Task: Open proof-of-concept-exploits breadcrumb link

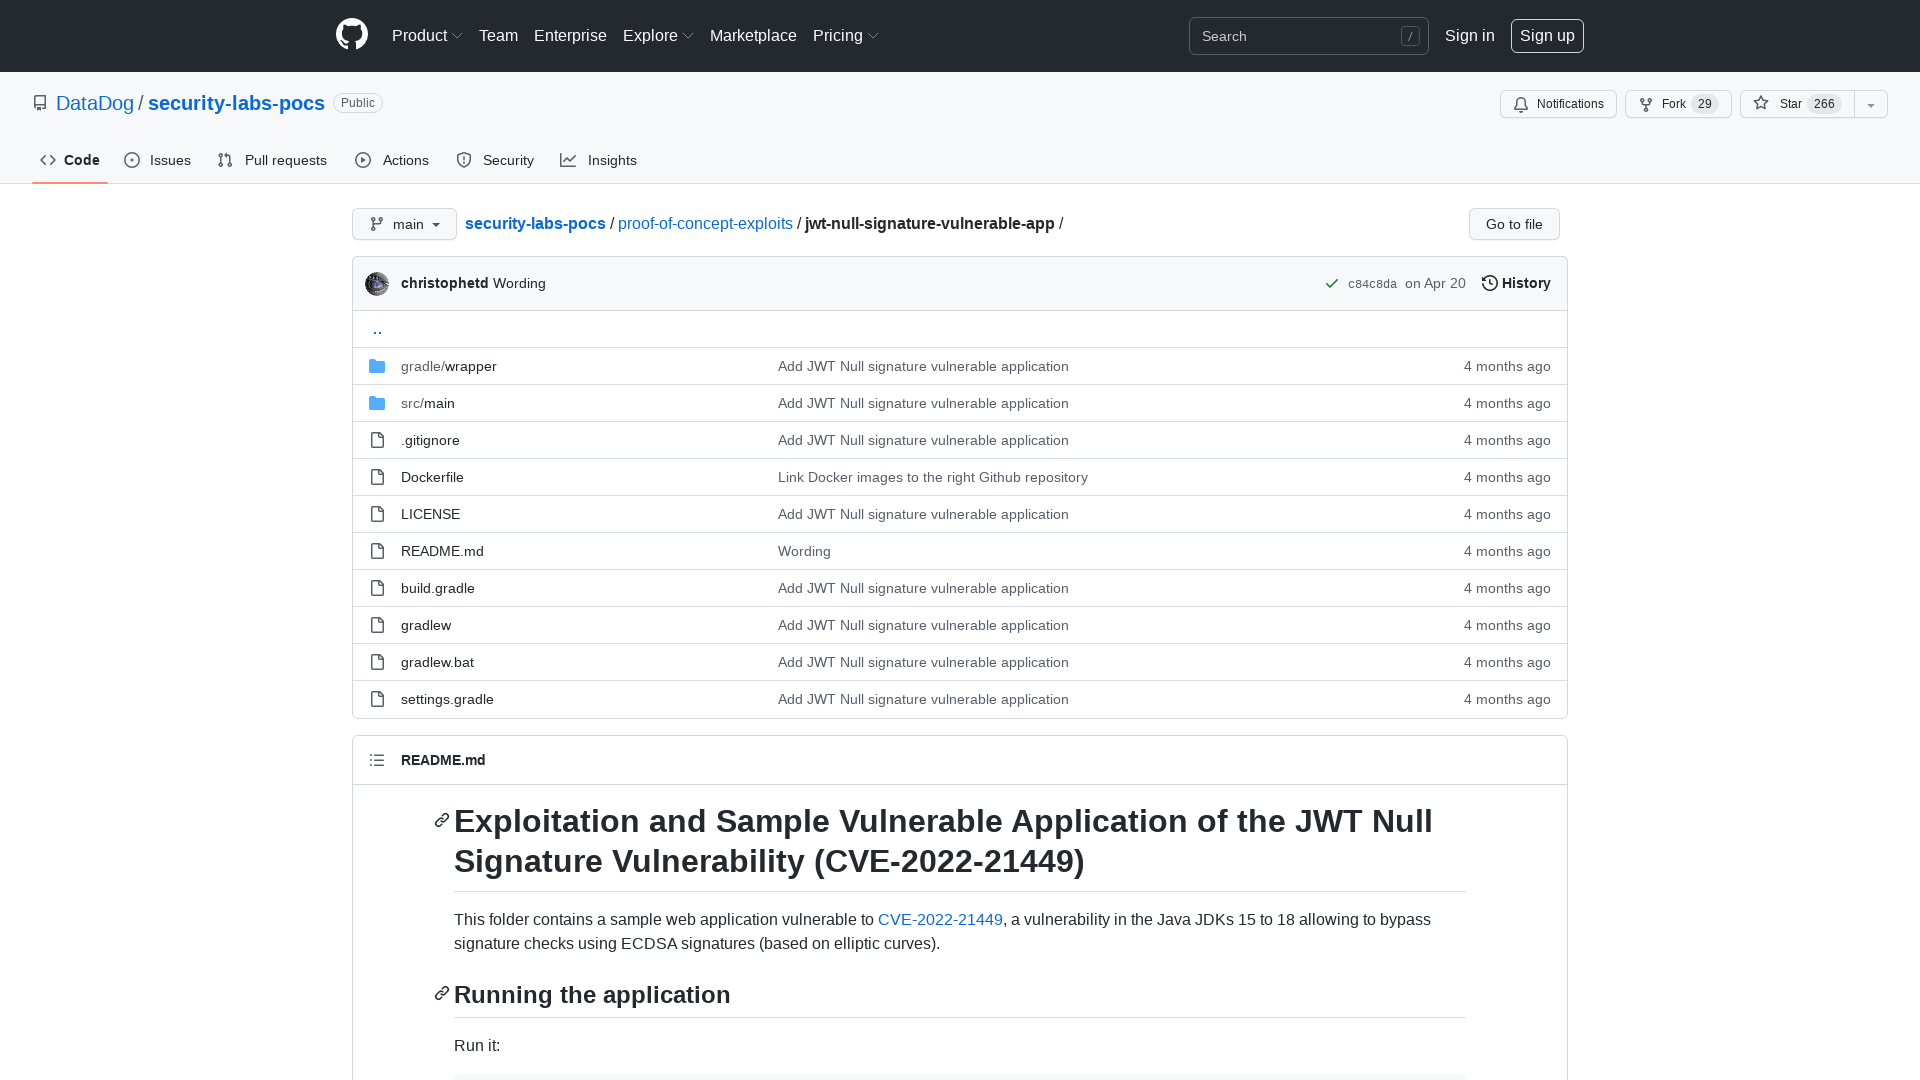Action: coord(705,224)
